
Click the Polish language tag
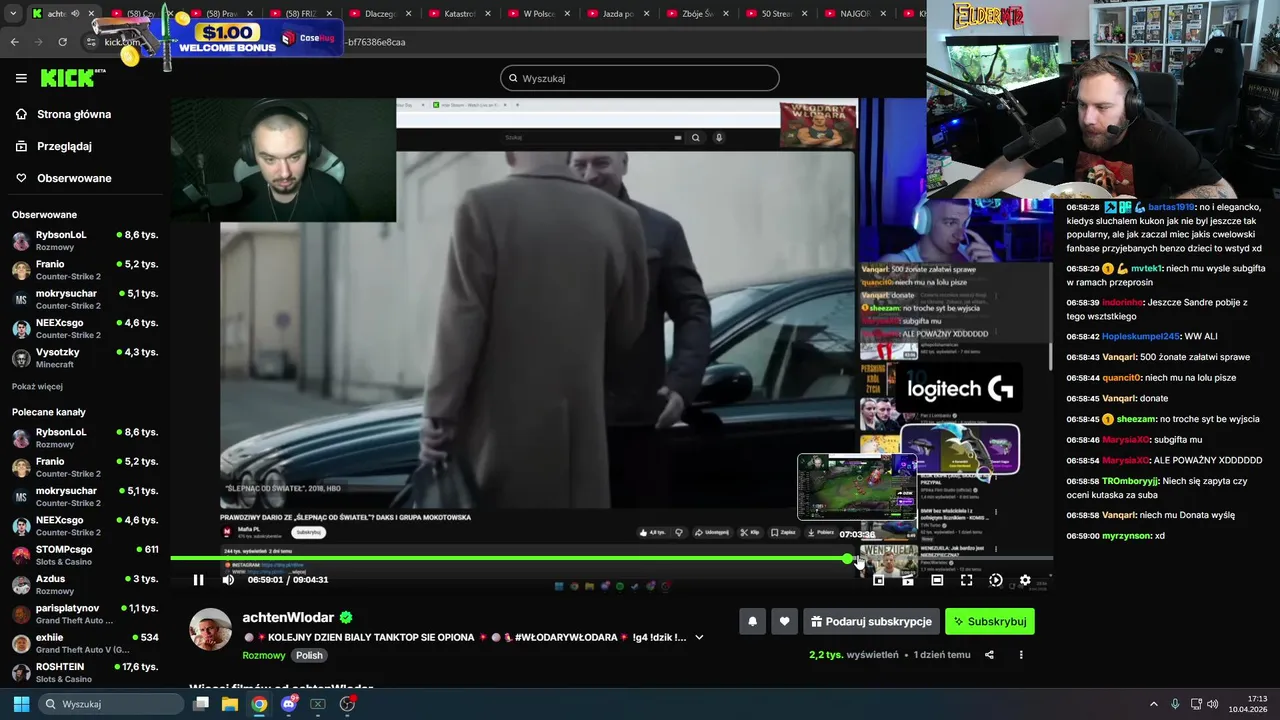[x=309, y=655]
